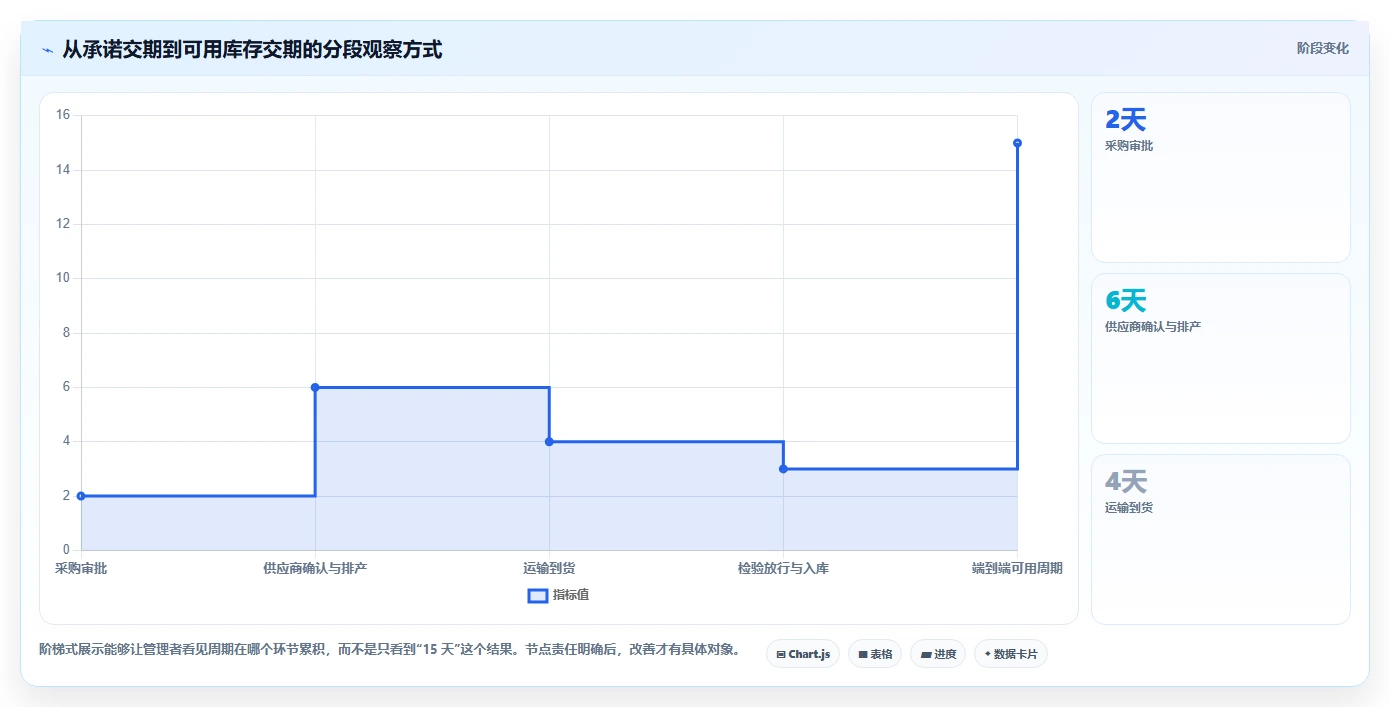Click data point at 运输到货 (value 4)
This screenshot has height=707, width=1390.
tap(549, 441)
